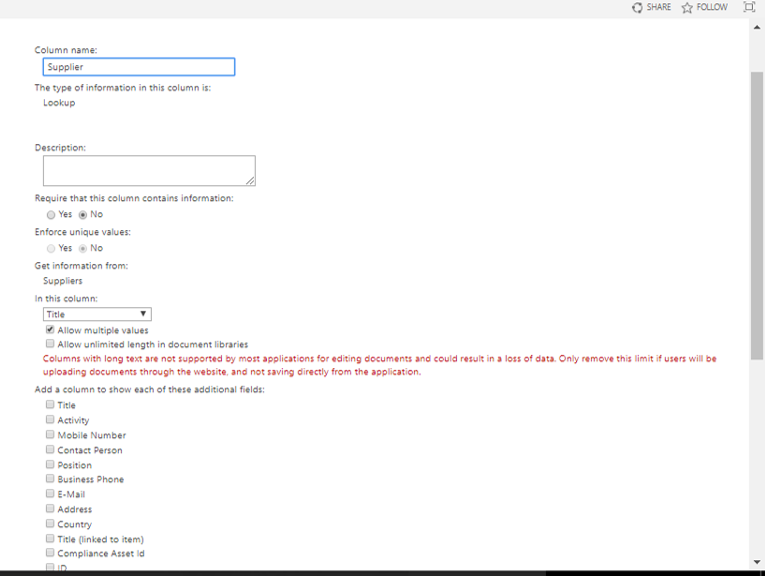Uncheck Allow multiple values
The width and height of the screenshot is (765, 576).
50,330
